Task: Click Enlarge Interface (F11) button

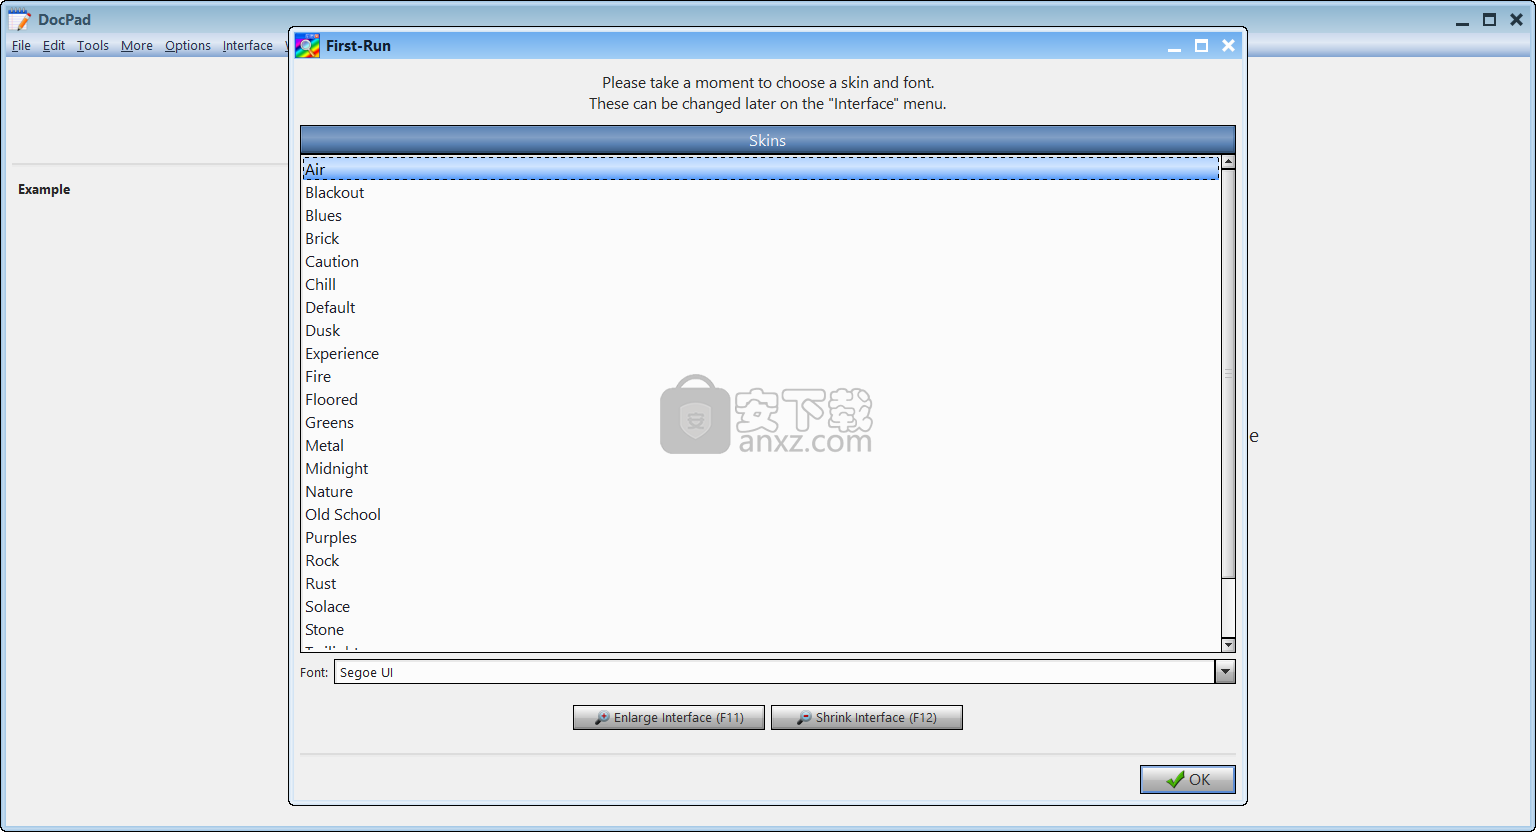Action: click(x=669, y=717)
